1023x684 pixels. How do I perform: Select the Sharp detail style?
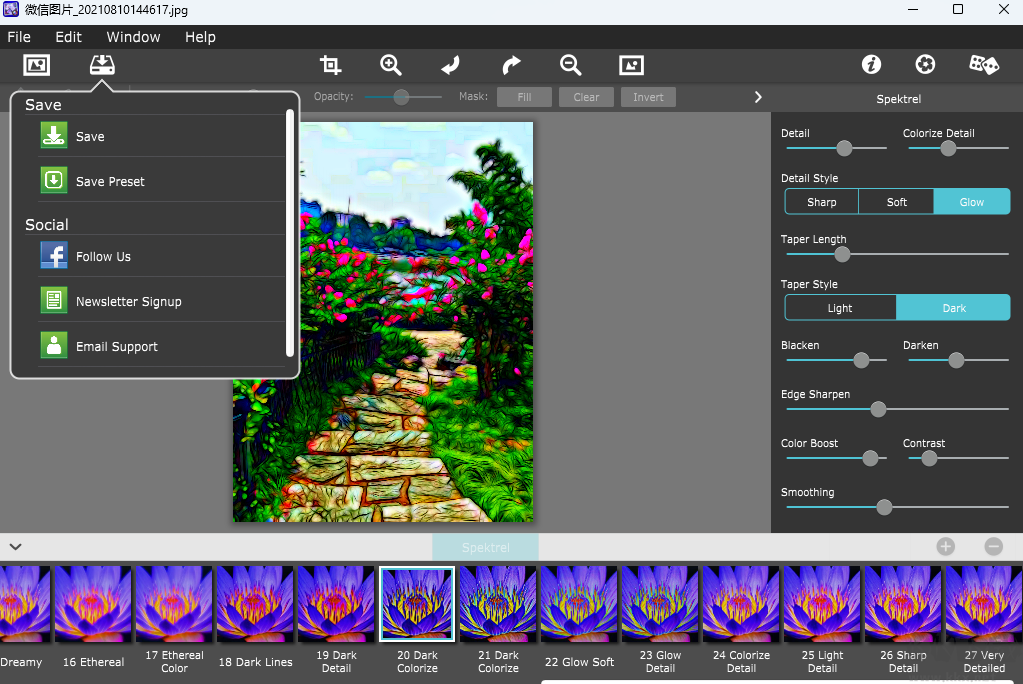pos(821,202)
